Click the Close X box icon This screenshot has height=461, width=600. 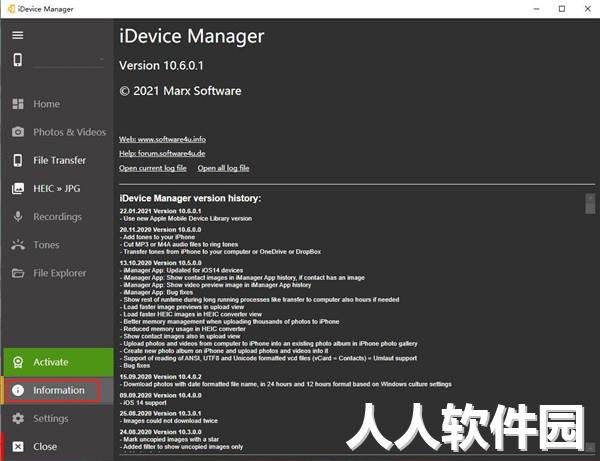click(x=18, y=446)
